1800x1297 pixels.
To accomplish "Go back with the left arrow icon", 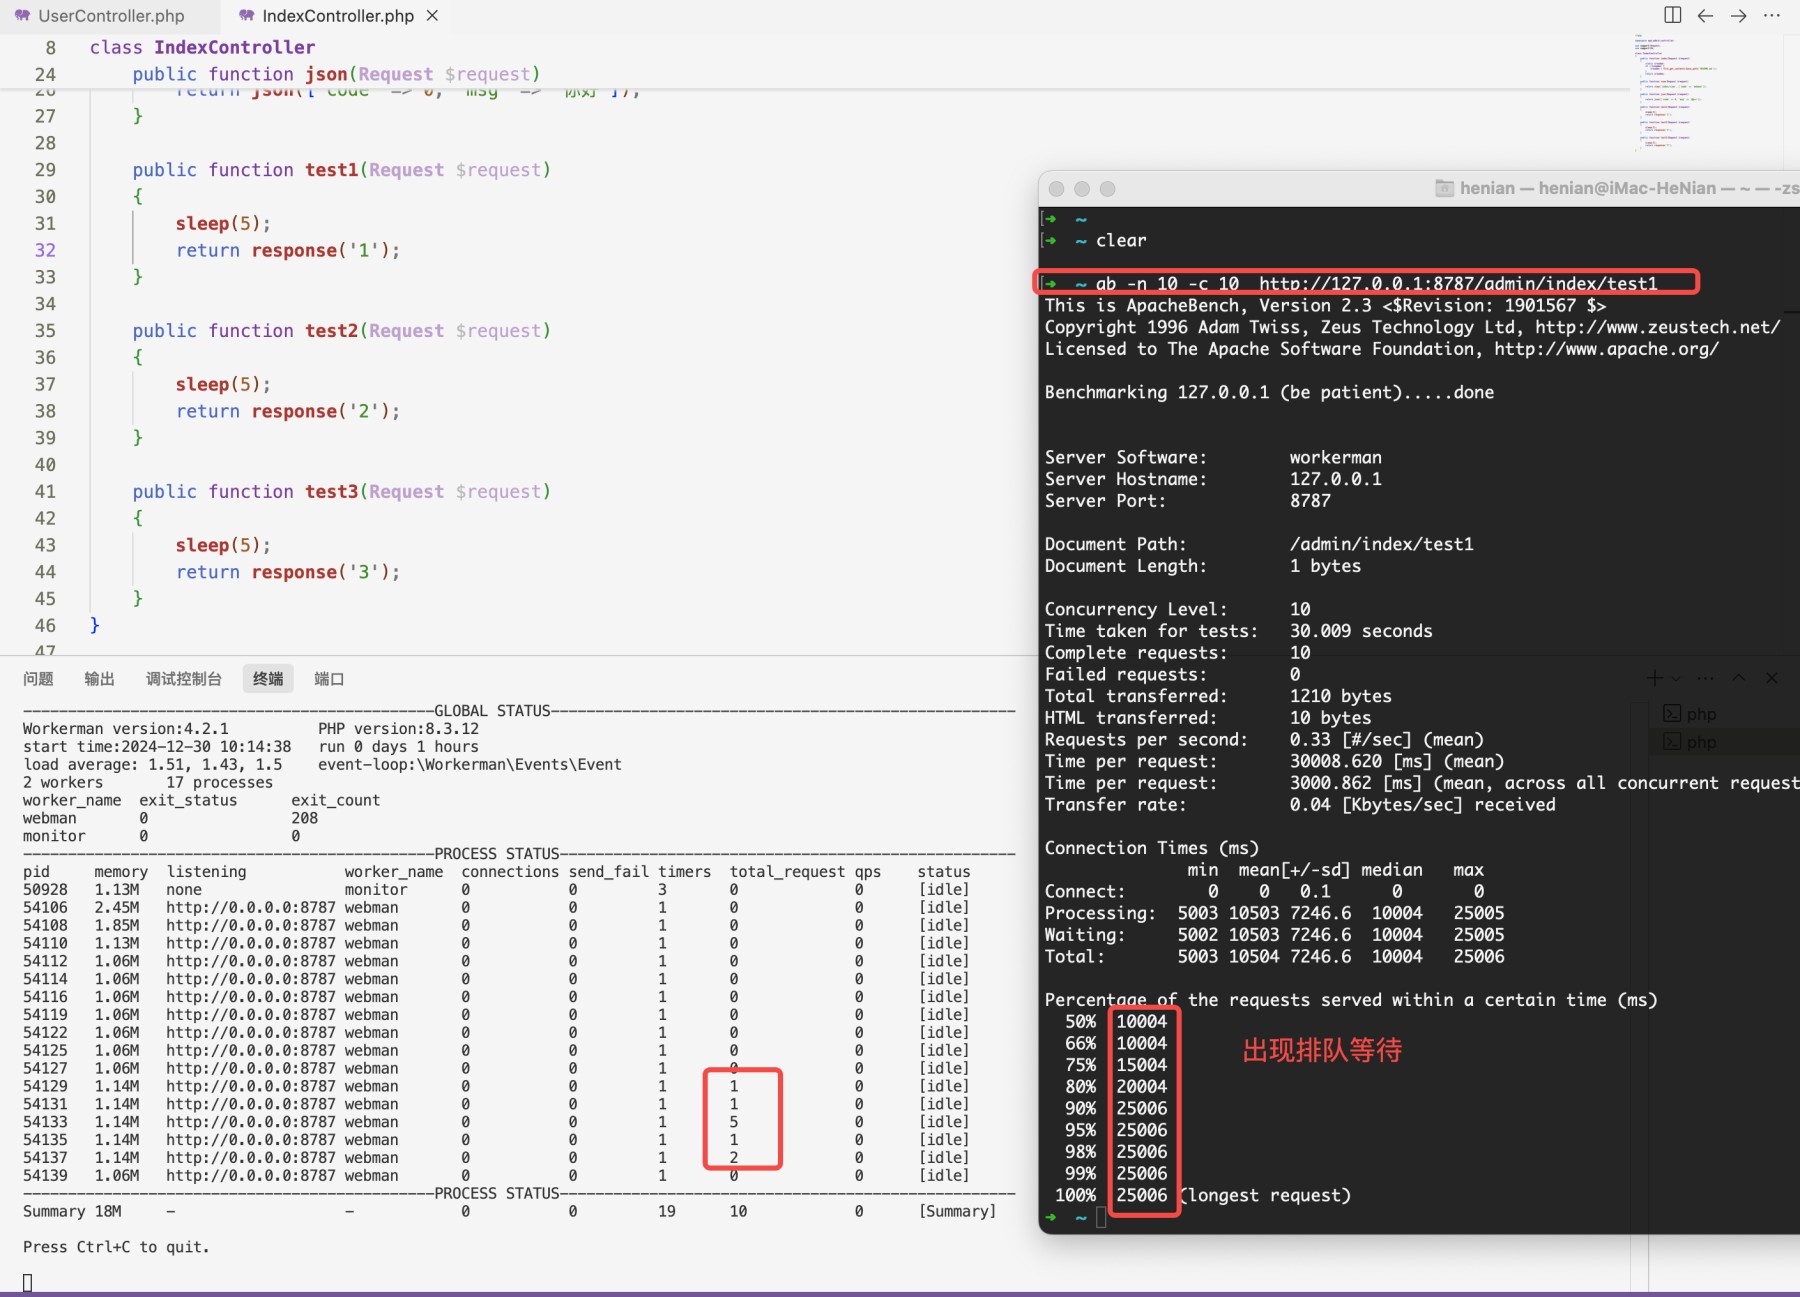I will point(1706,15).
